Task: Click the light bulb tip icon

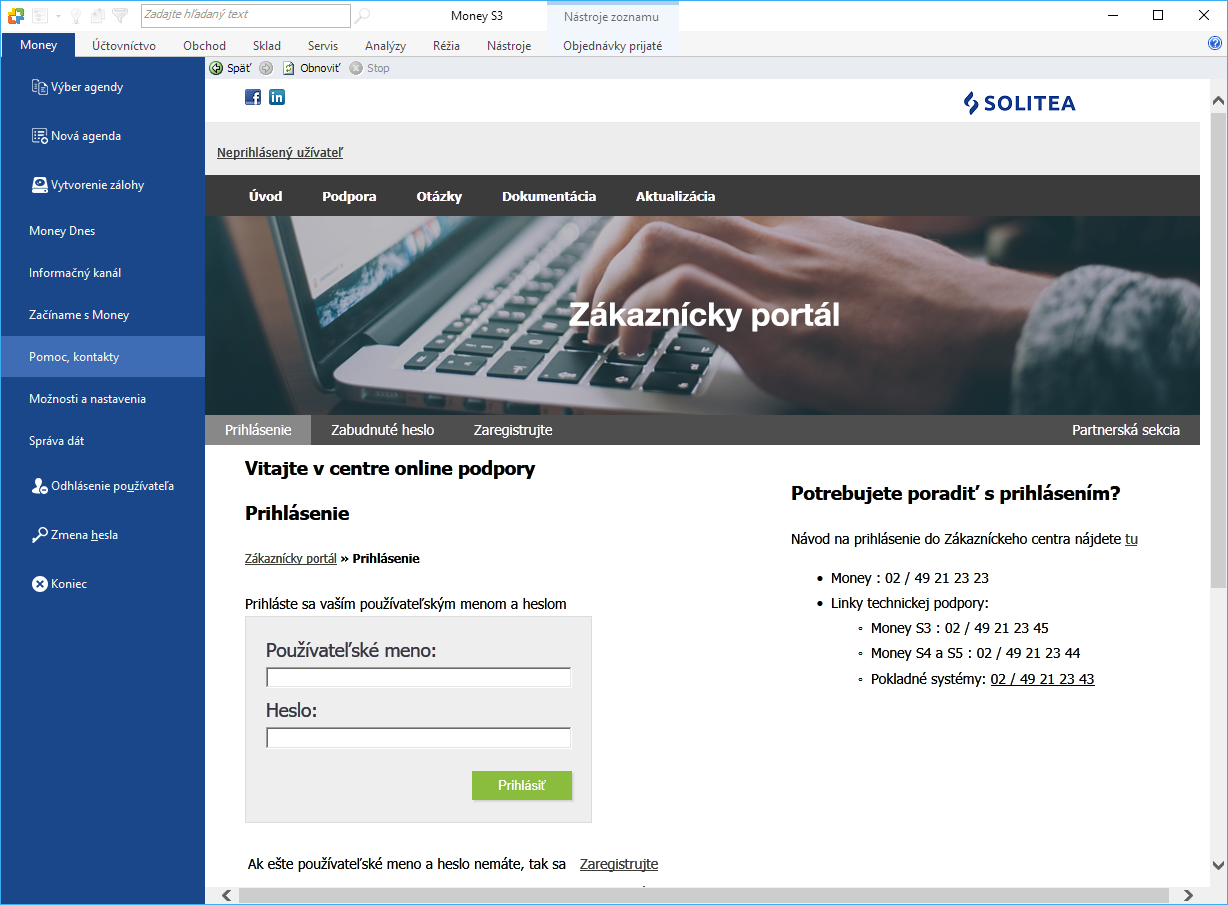Action: tap(75, 15)
